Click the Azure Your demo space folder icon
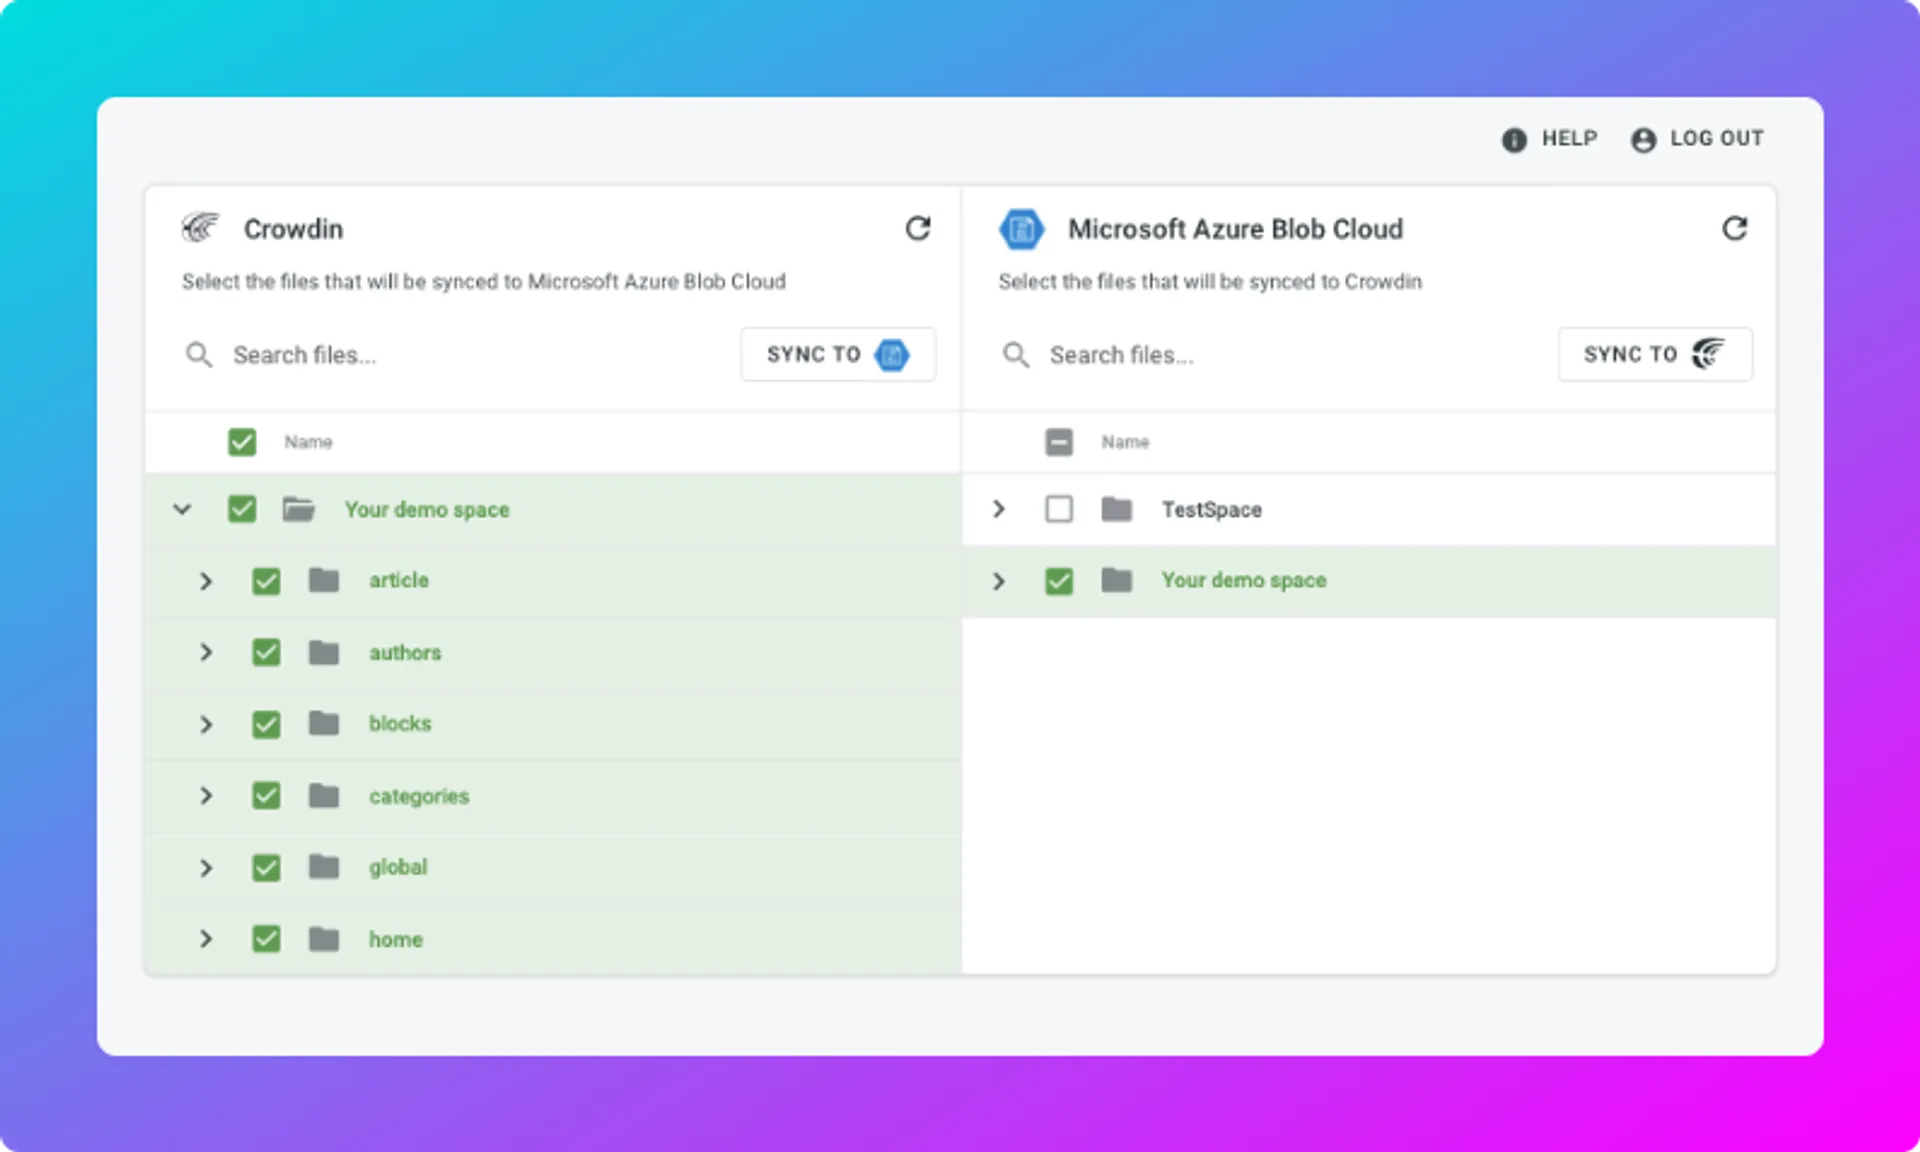The image size is (1920, 1152). [1117, 580]
